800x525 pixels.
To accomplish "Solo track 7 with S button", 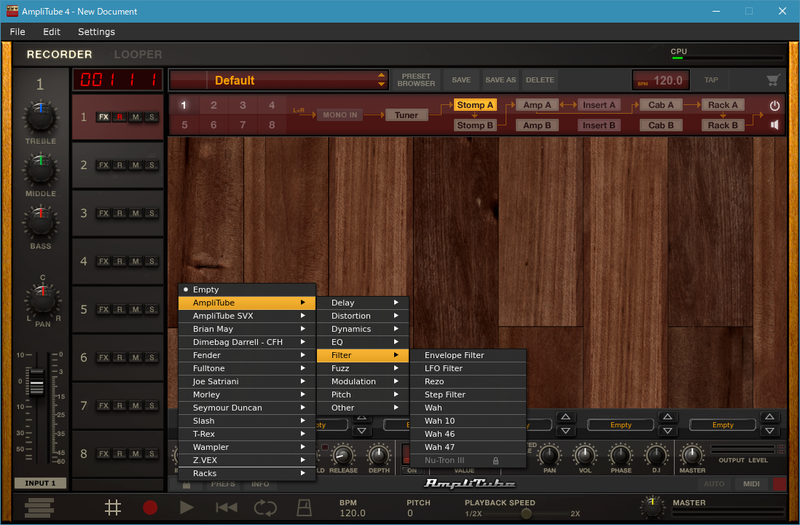I will (x=152, y=406).
